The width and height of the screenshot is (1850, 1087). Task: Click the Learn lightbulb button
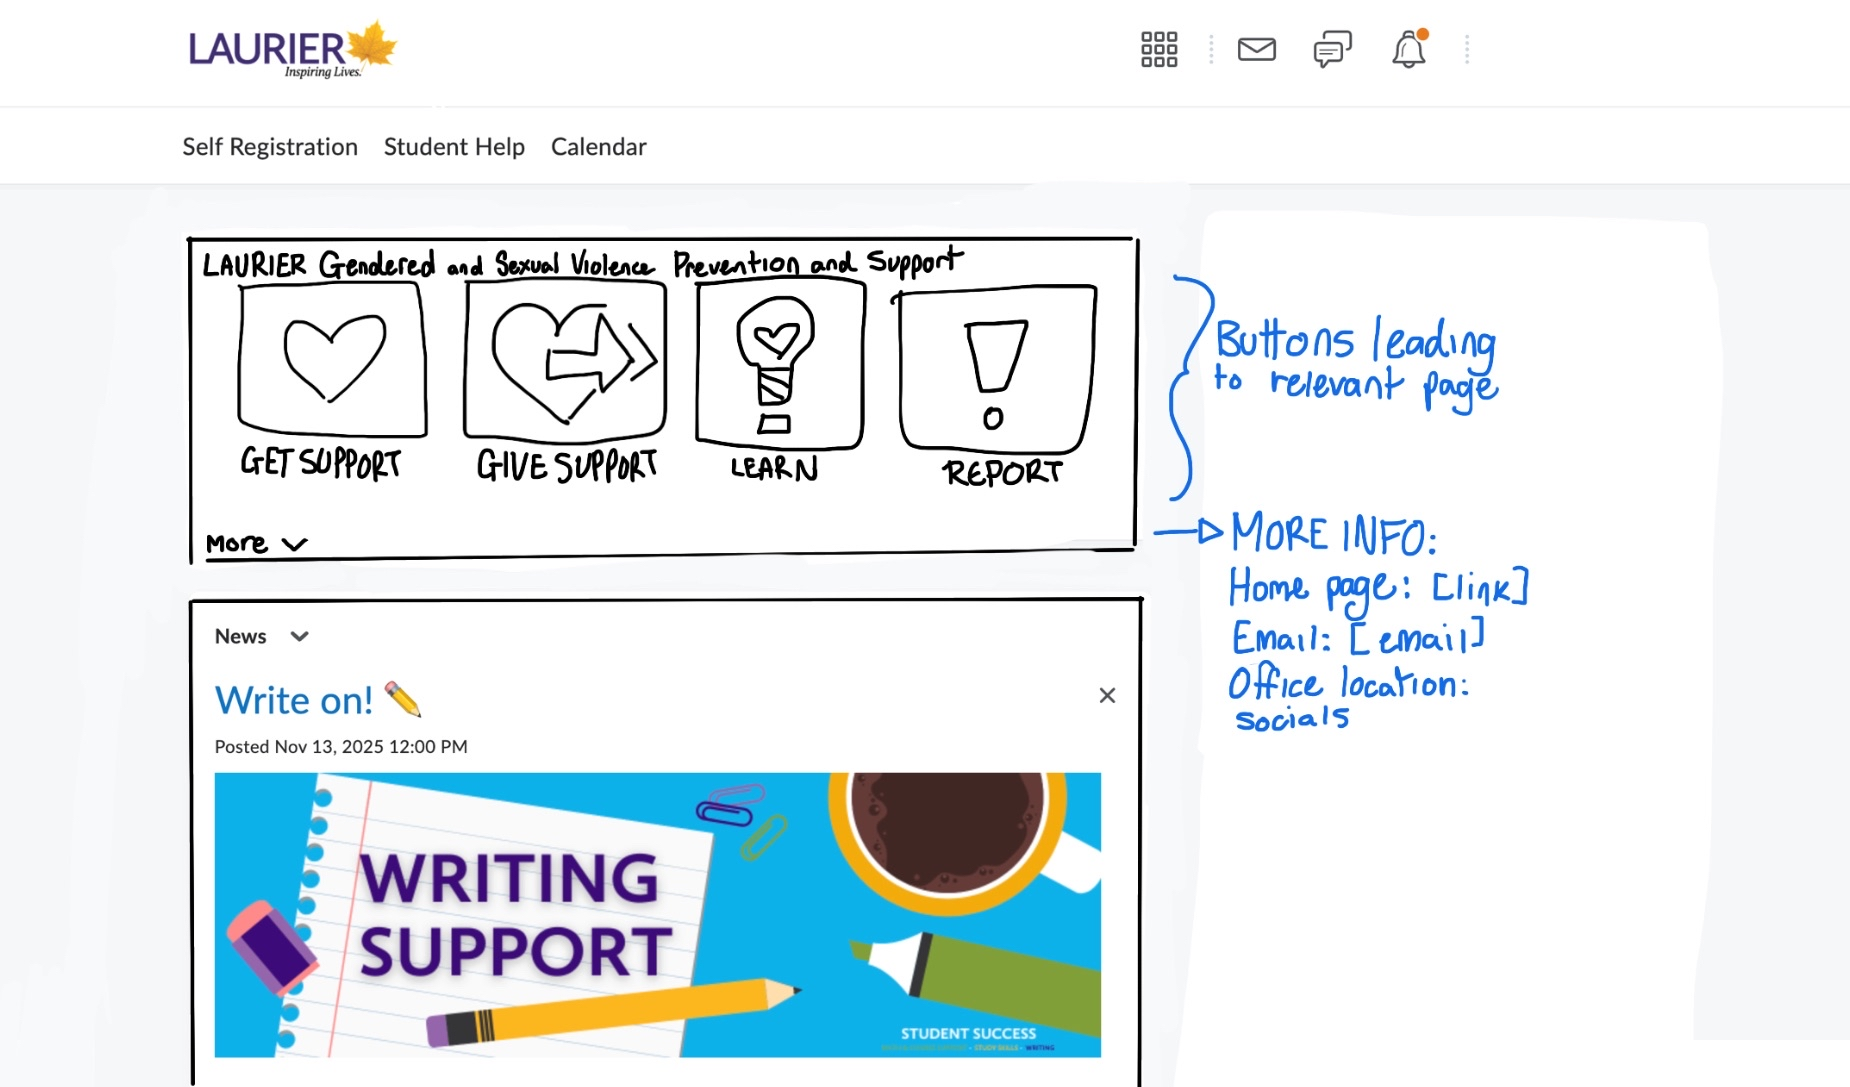click(x=780, y=364)
